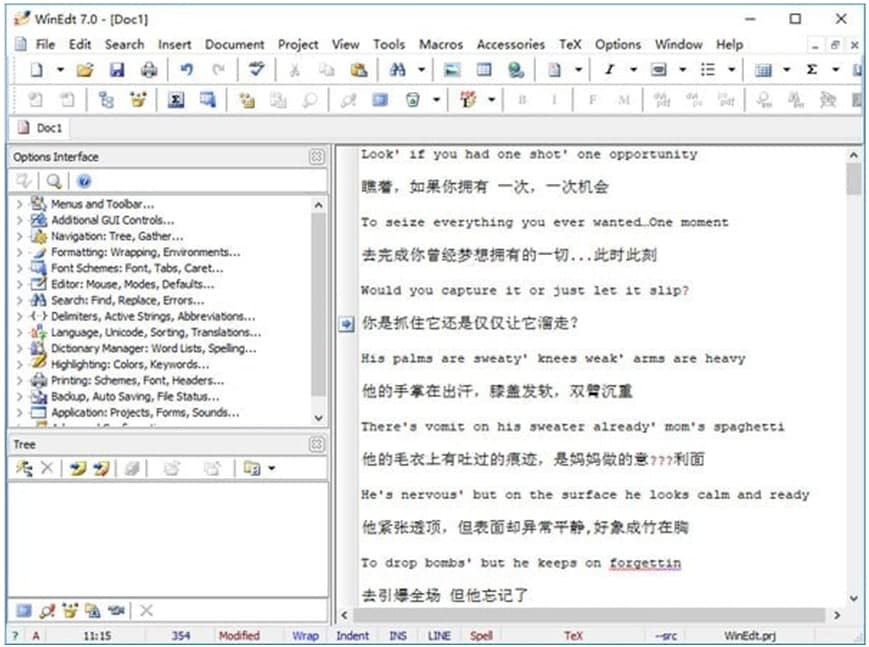Save the current document

click(118, 69)
